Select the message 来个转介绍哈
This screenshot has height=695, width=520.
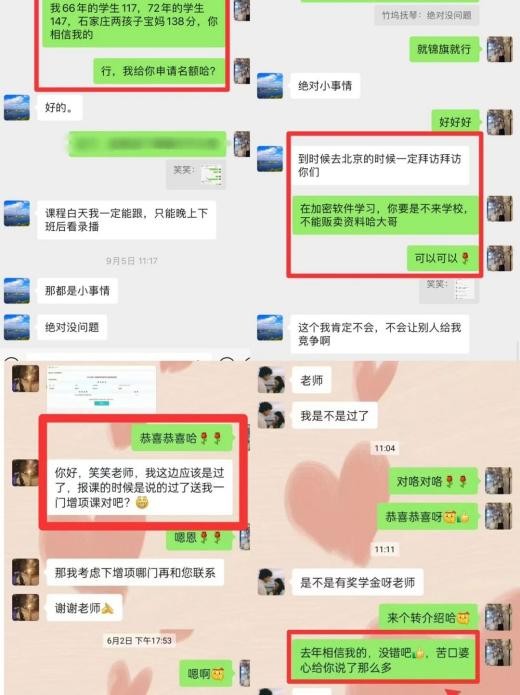click(428, 617)
